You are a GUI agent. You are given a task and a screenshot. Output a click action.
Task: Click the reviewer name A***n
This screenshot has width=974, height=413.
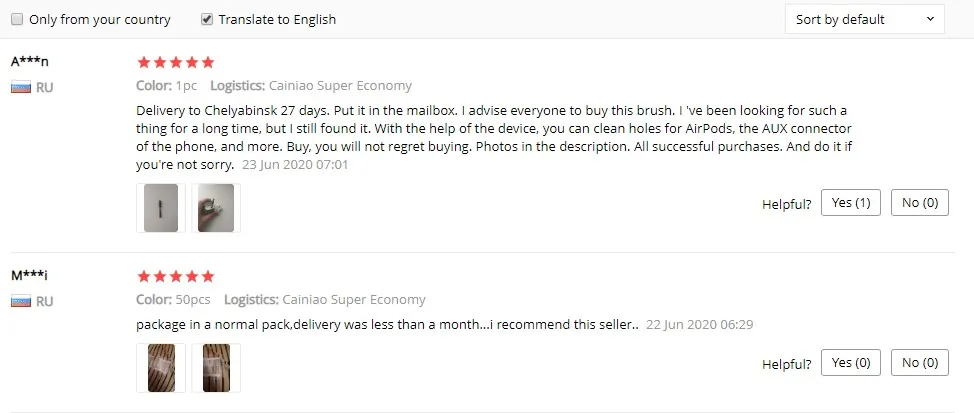[x=30, y=61]
